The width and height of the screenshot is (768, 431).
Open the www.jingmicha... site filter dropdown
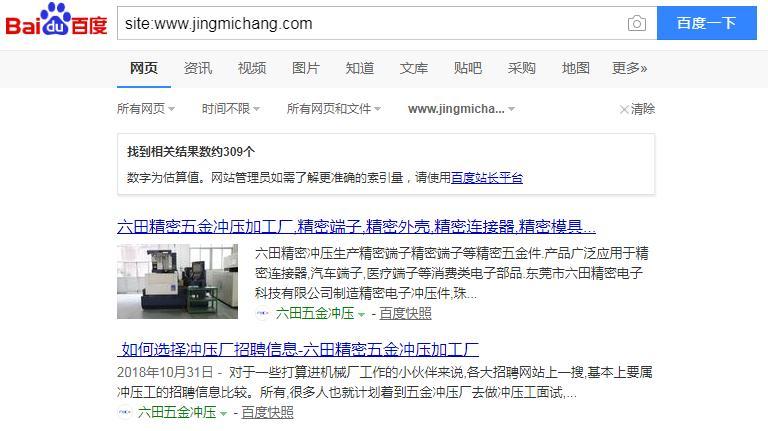pos(461,109)
